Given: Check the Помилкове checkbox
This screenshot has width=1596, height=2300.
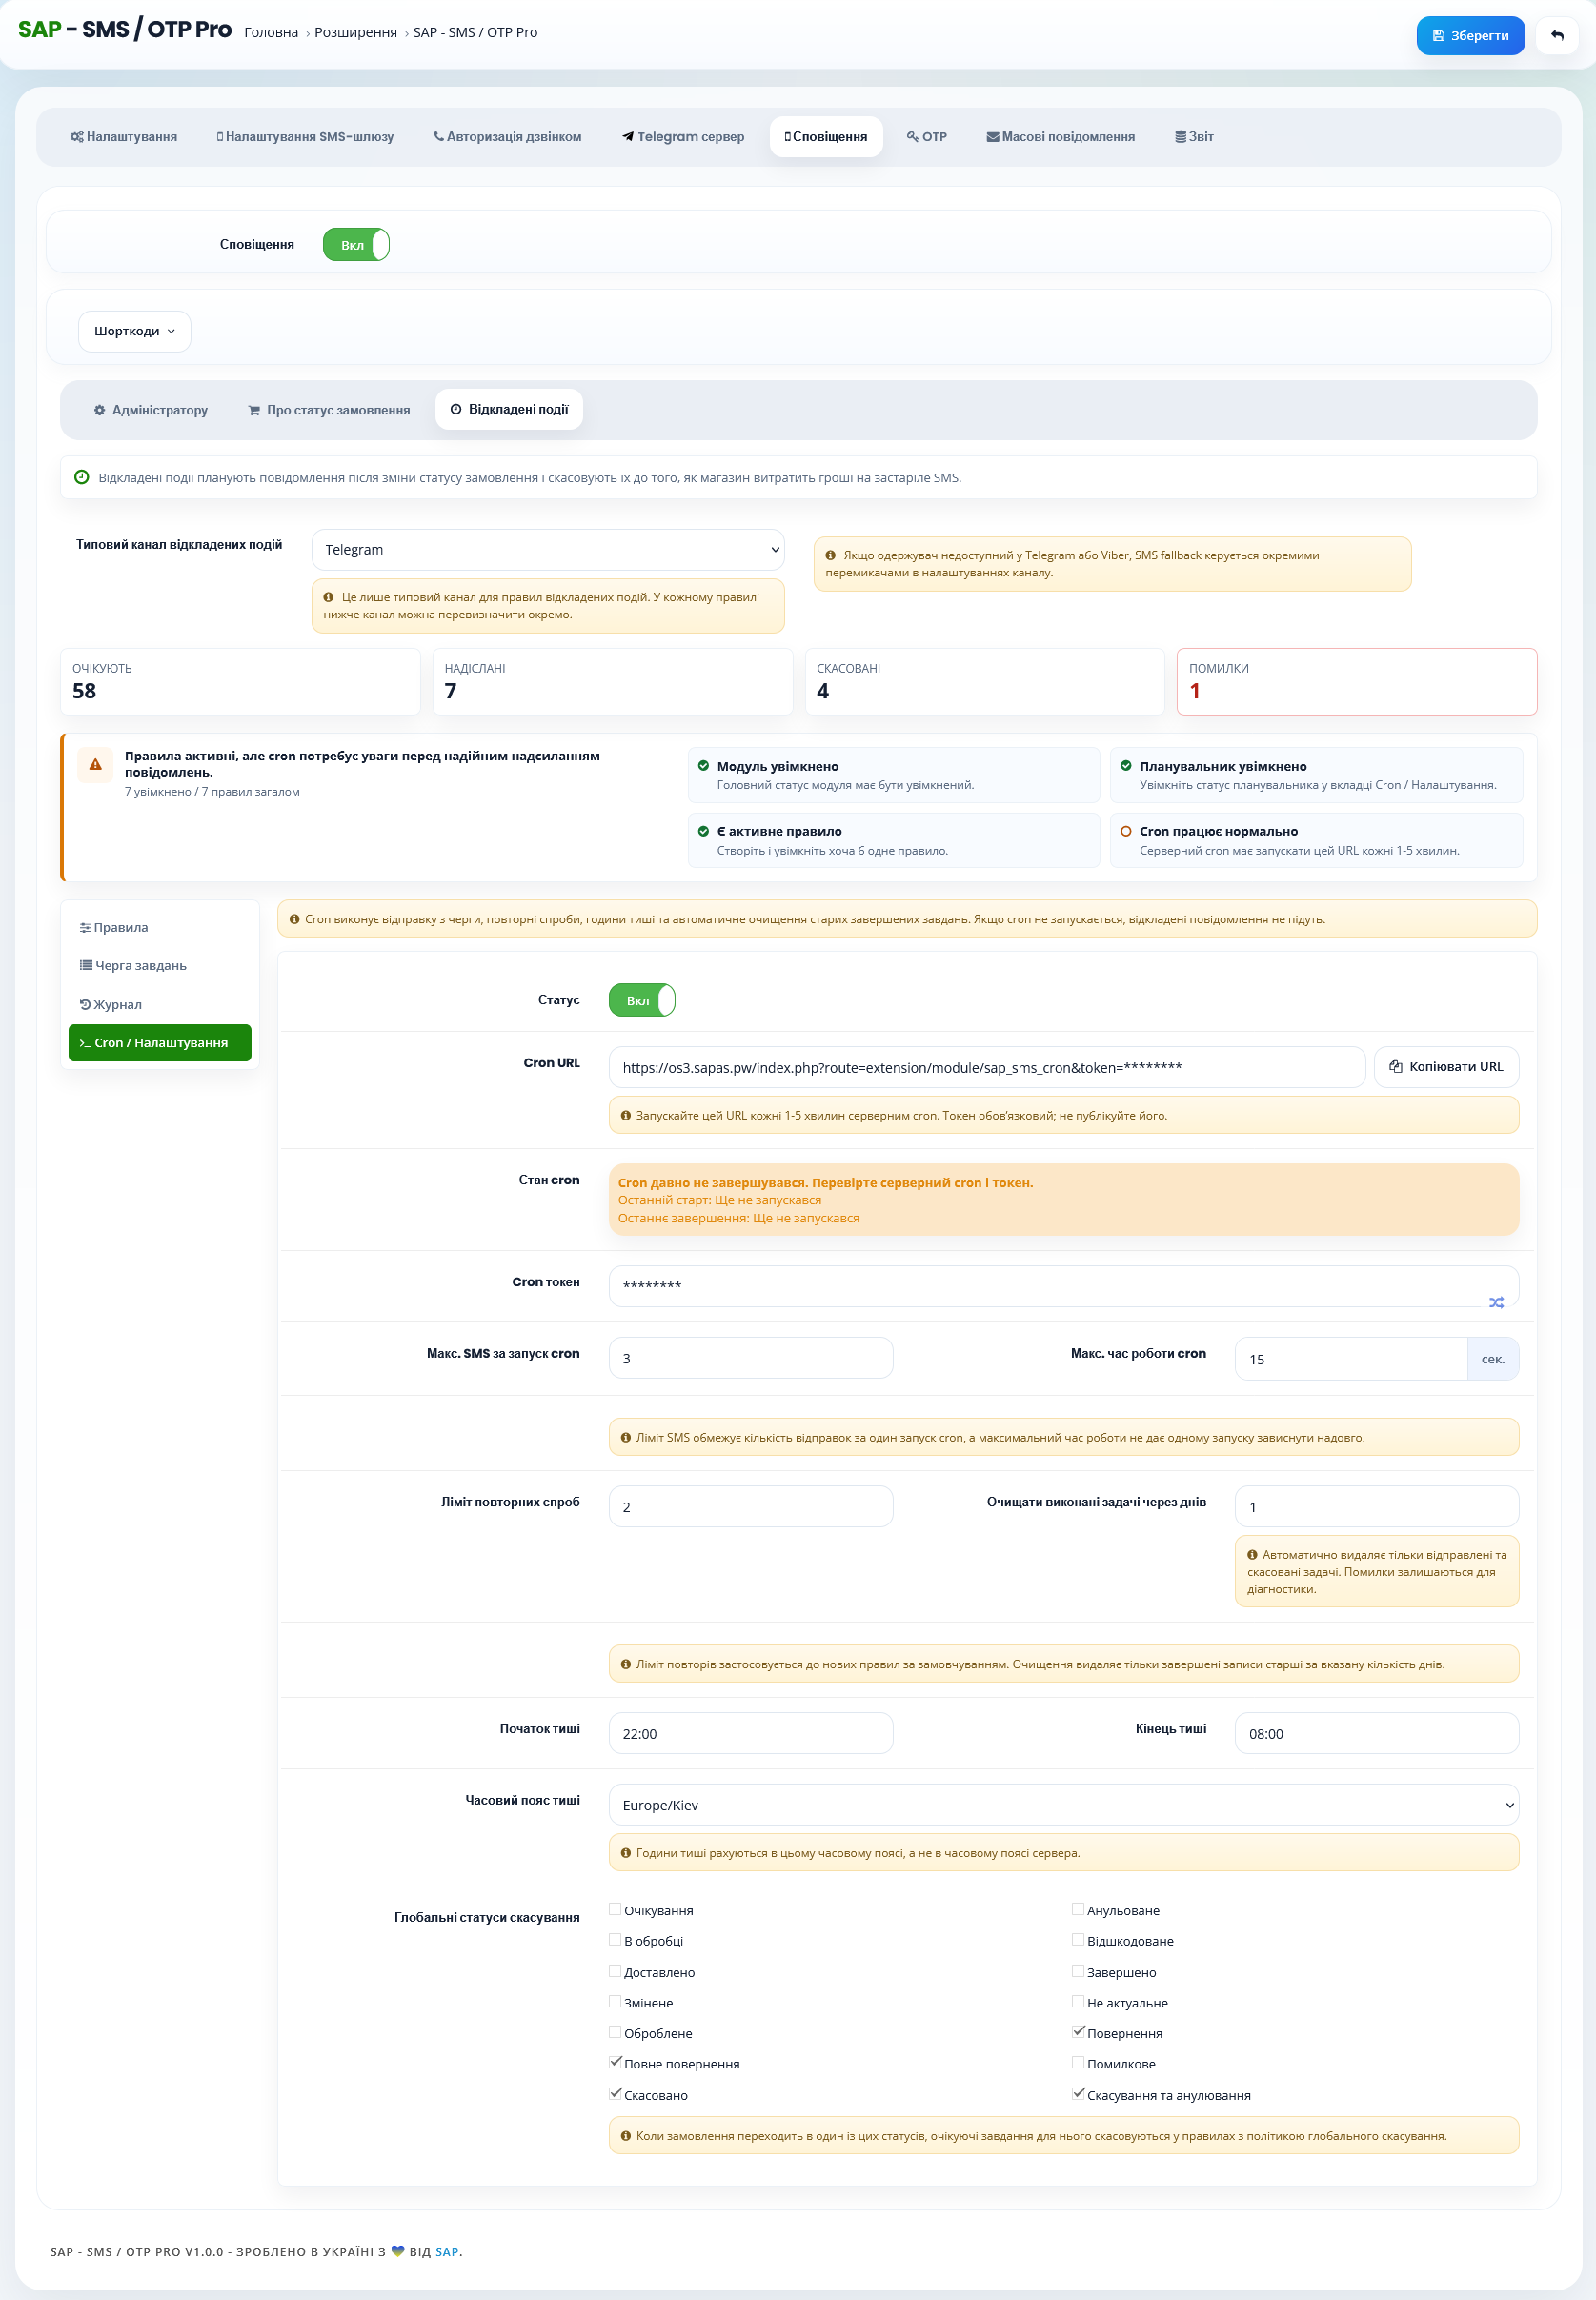Looking at the screenshot, I should 1078,2063.
